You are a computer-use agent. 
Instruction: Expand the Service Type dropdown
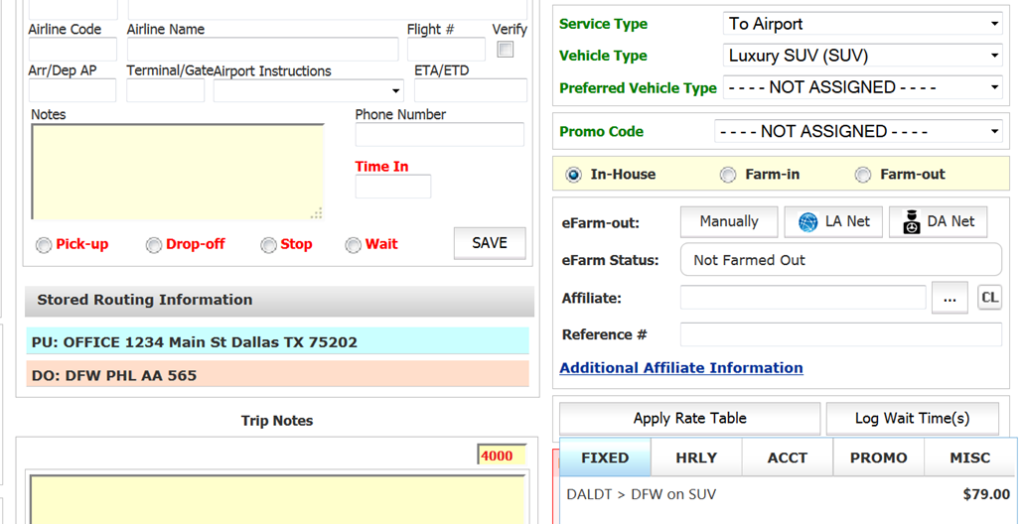pos(861,24)
